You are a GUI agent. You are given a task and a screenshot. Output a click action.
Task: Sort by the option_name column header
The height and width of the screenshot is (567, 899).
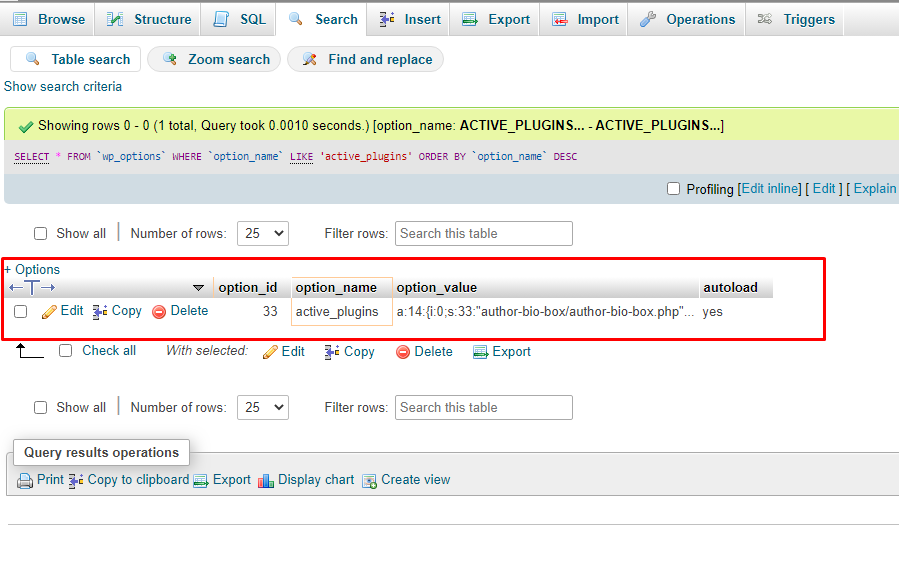point(336,288)
